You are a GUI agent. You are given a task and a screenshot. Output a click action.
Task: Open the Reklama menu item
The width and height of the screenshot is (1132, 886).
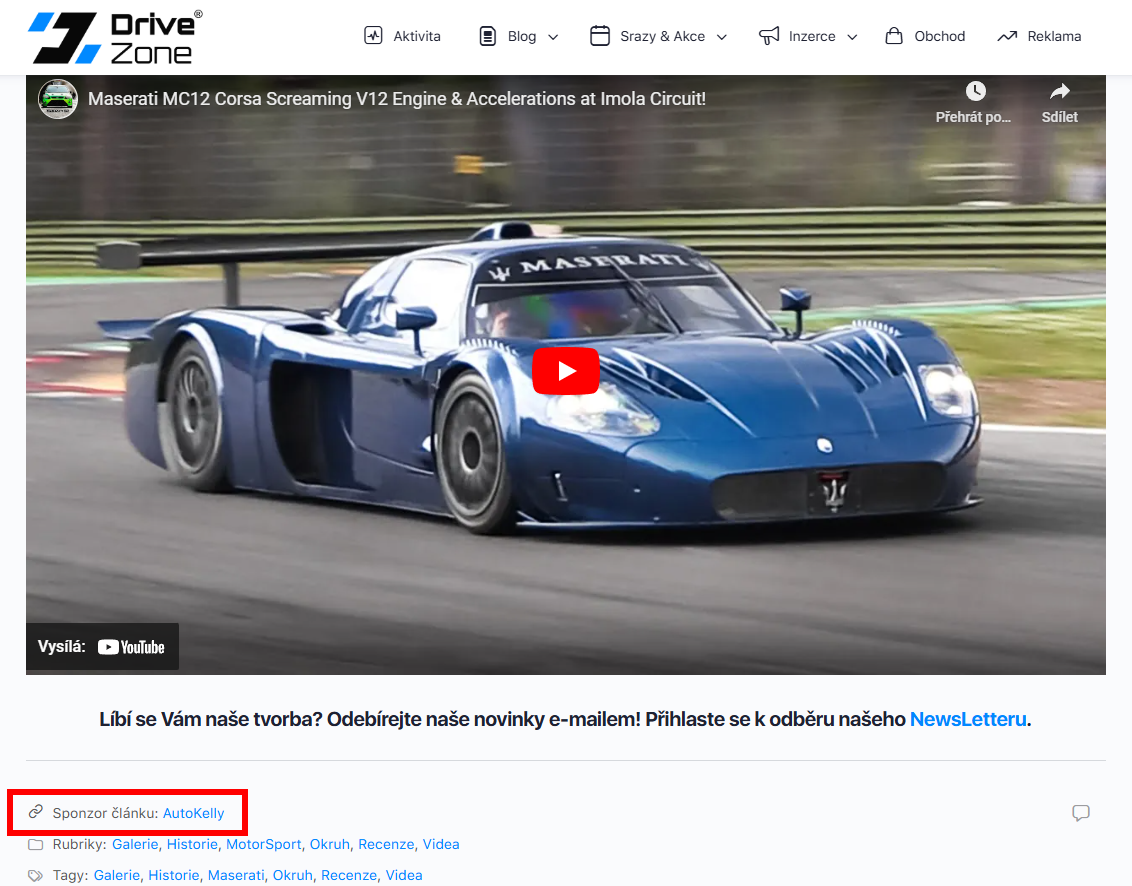pyautogui.click(x=1054, y=36)
